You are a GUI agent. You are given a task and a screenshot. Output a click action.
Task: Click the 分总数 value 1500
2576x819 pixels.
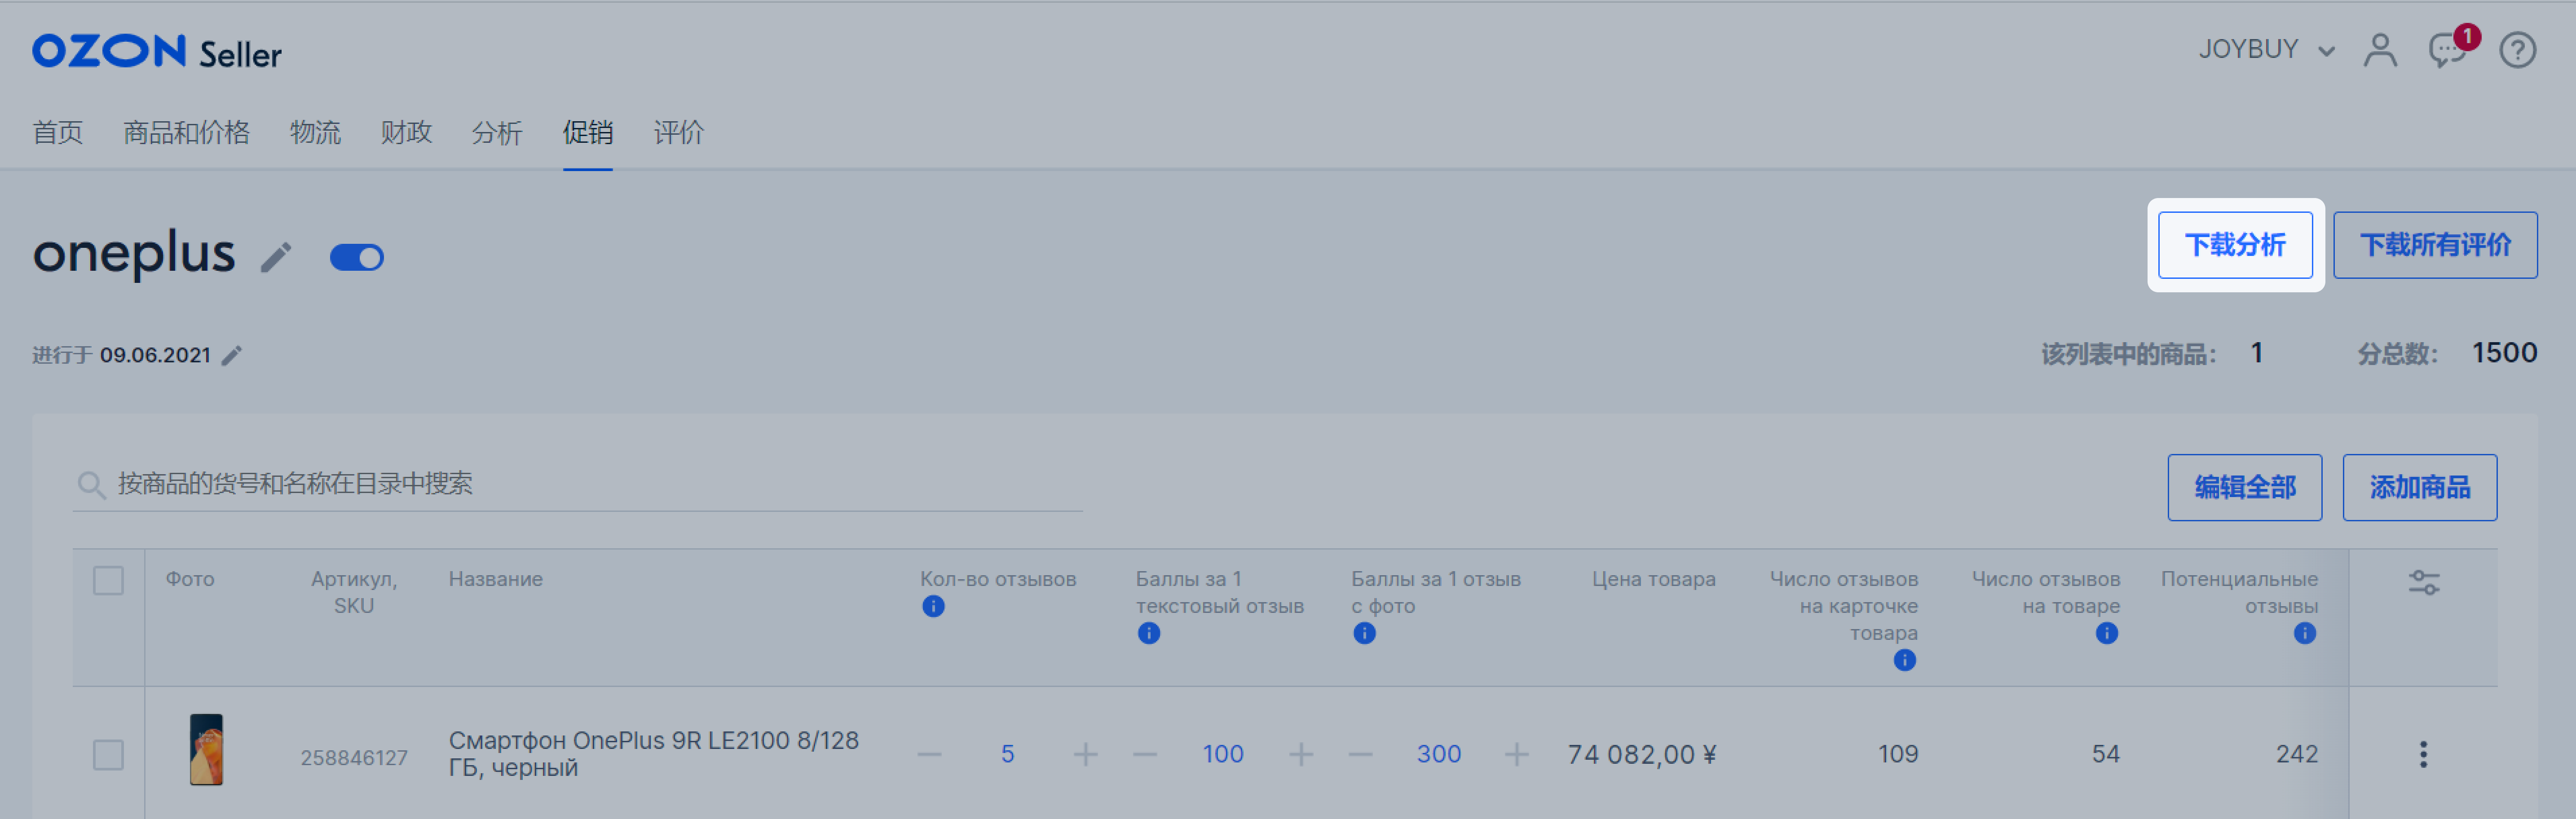click(x=2504, y=353)
